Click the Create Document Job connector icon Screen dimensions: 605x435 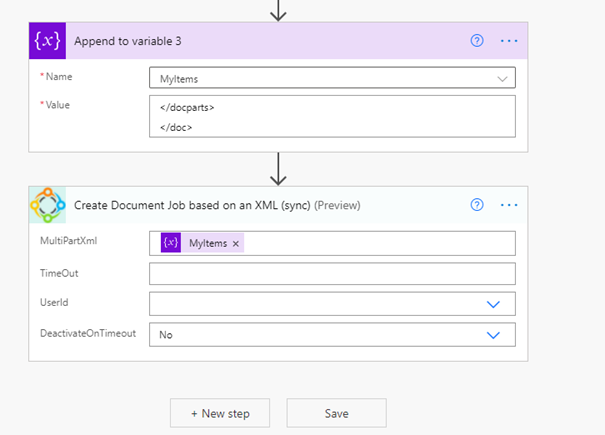pos(47,205)
